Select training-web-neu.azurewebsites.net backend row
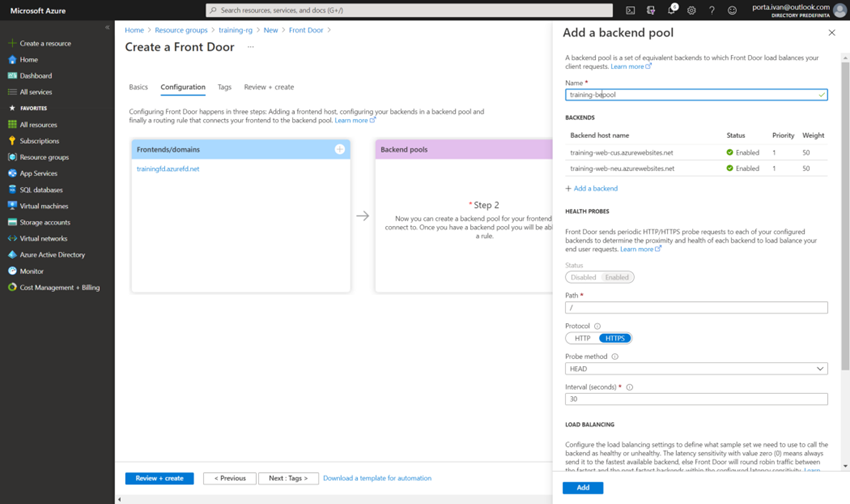 coord(696,169)
